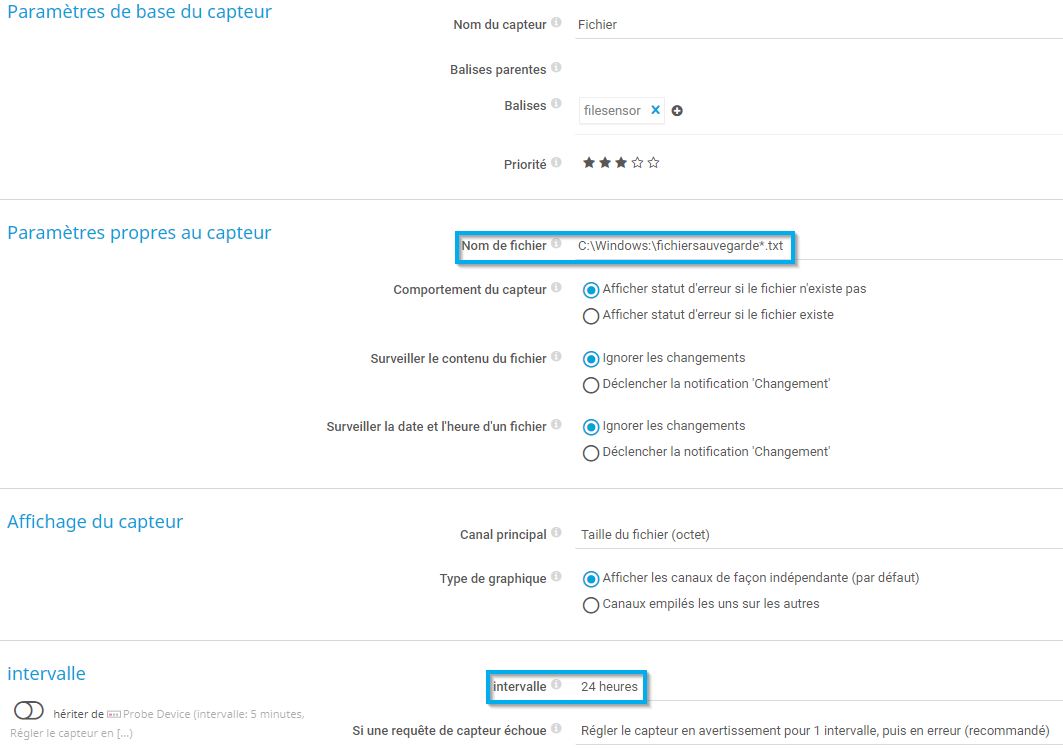Select 'Déclencher la notification' for file content
This screenshot has width=1063, height=748.
[591, 385]
